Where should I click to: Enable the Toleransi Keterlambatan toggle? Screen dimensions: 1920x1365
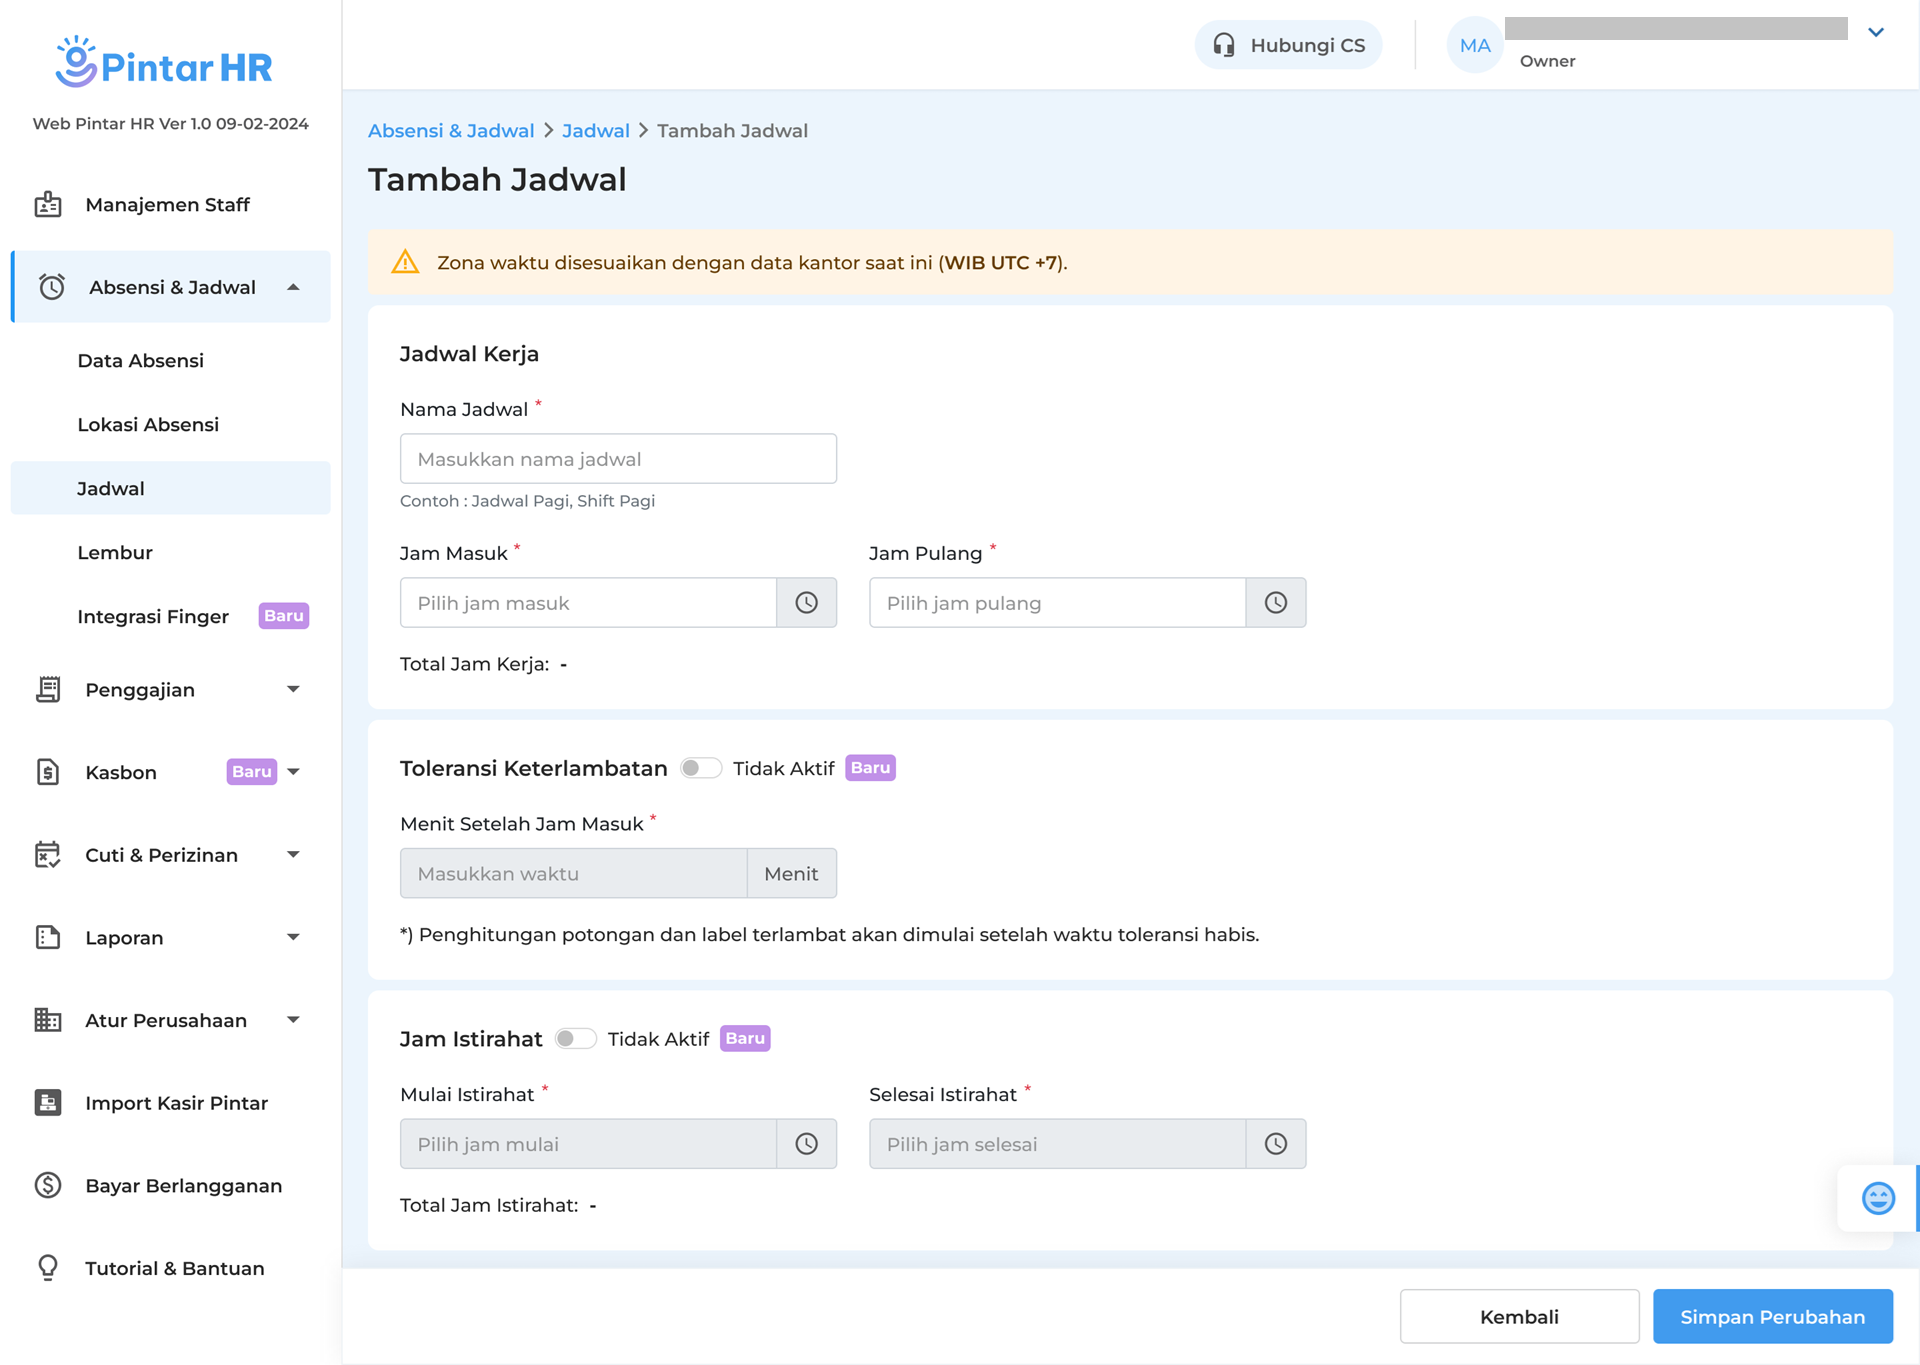pos(700,768)
